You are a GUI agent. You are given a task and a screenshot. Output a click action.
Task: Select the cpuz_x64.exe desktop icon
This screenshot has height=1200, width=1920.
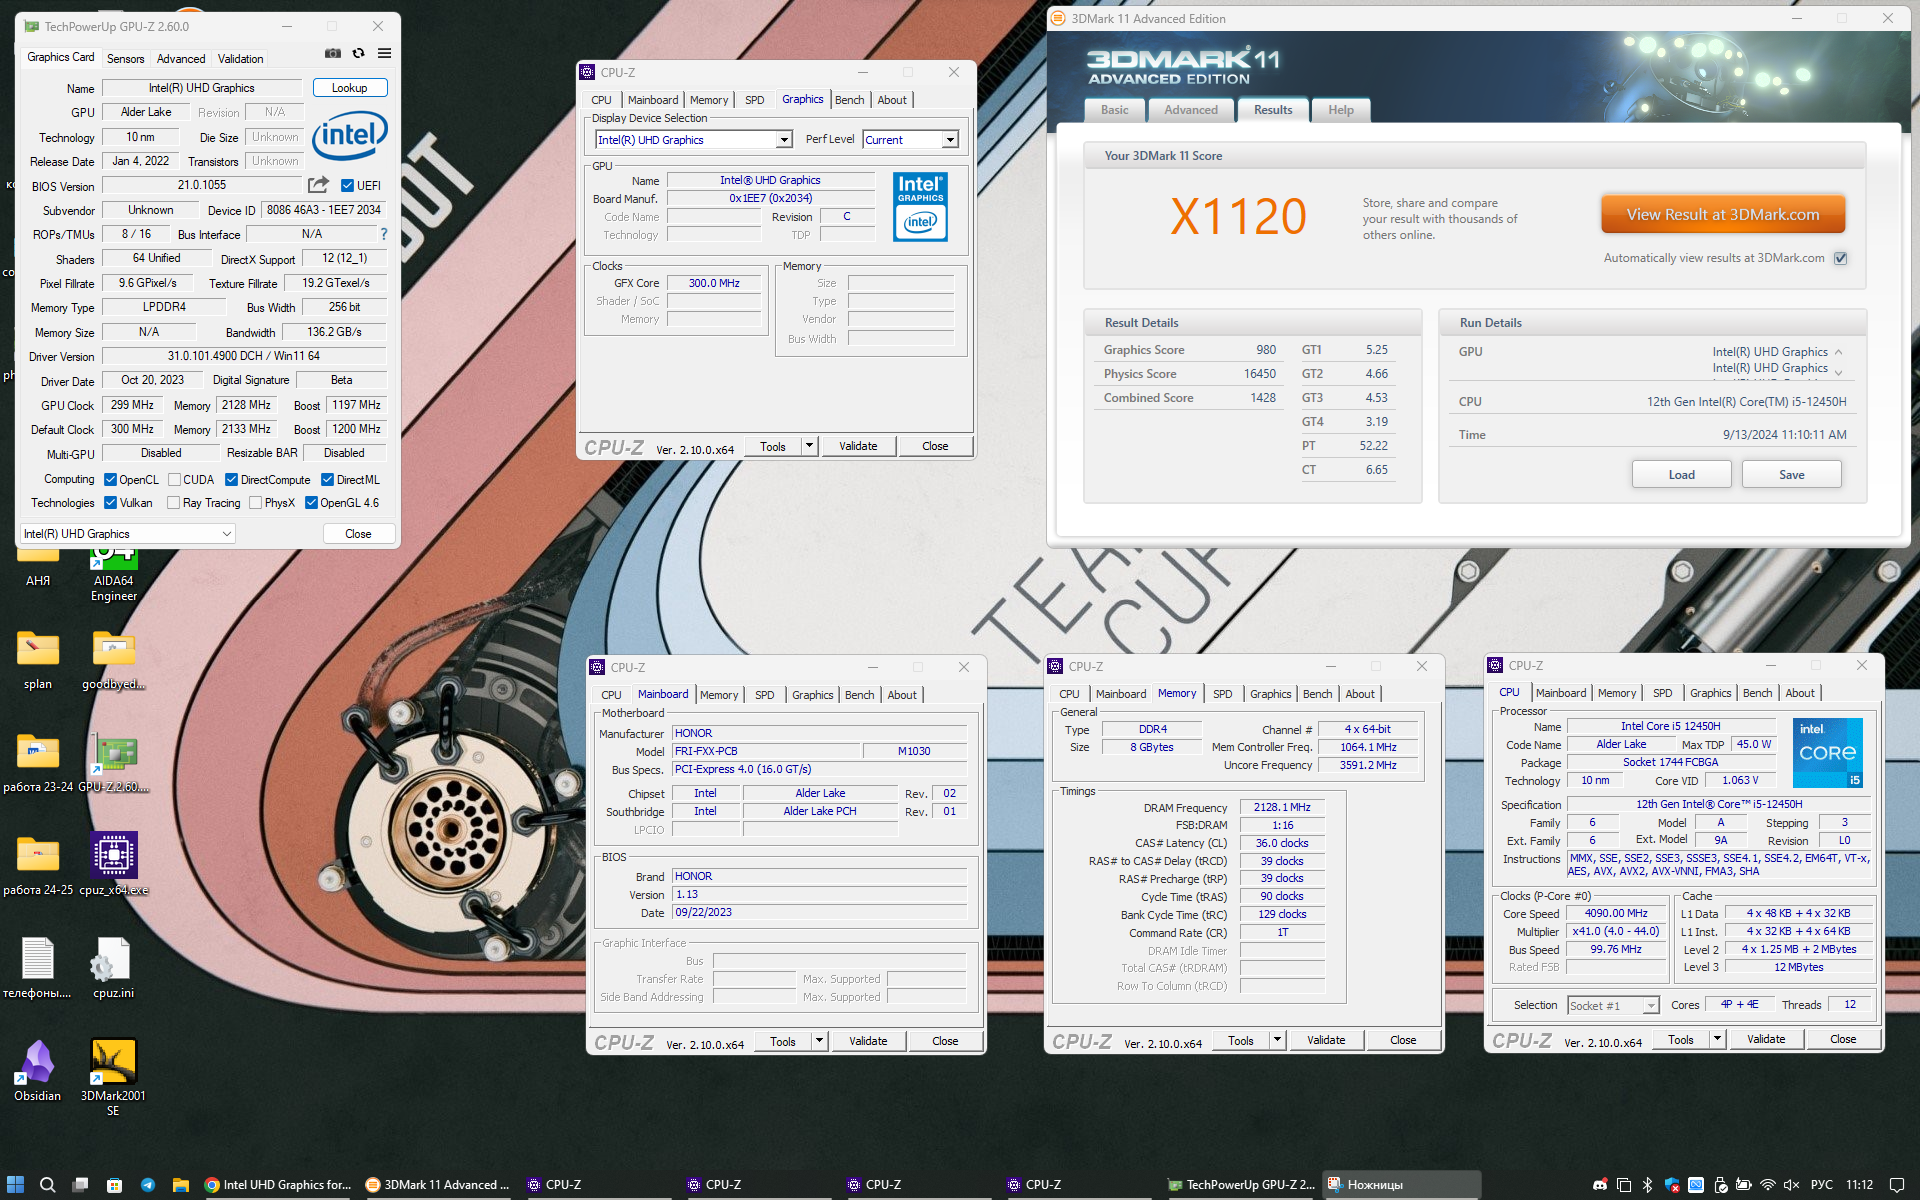[x=114, y=866]
